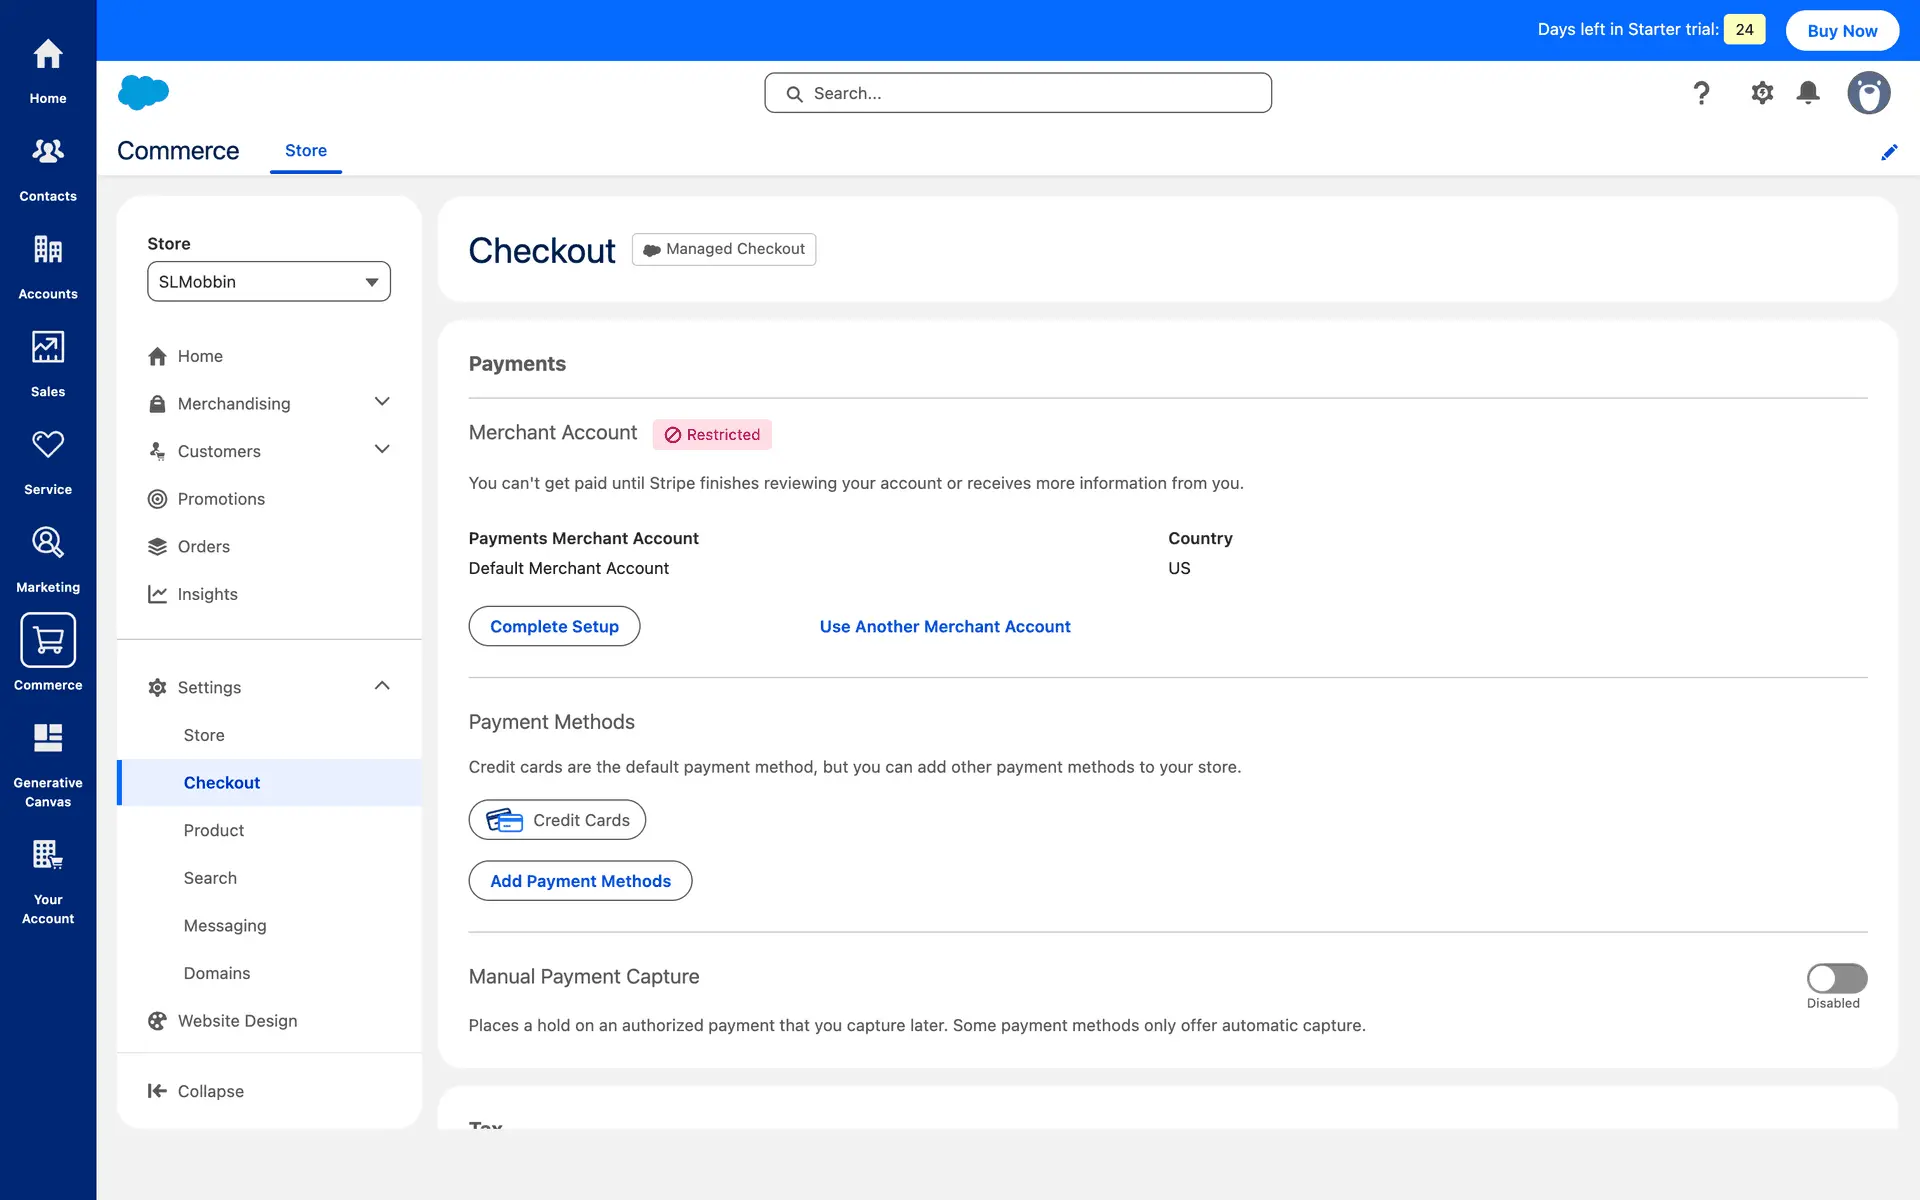Open the Sales chart icon
Viewport: 1920px width, 1200px height.
[48, 348]
